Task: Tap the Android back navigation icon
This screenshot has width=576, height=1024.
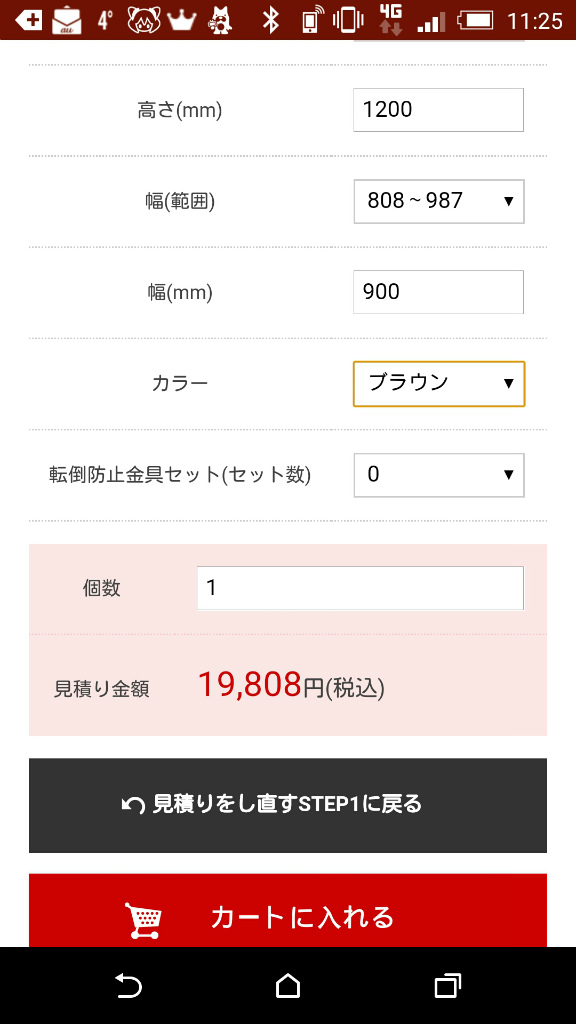Action: [129, 985]
